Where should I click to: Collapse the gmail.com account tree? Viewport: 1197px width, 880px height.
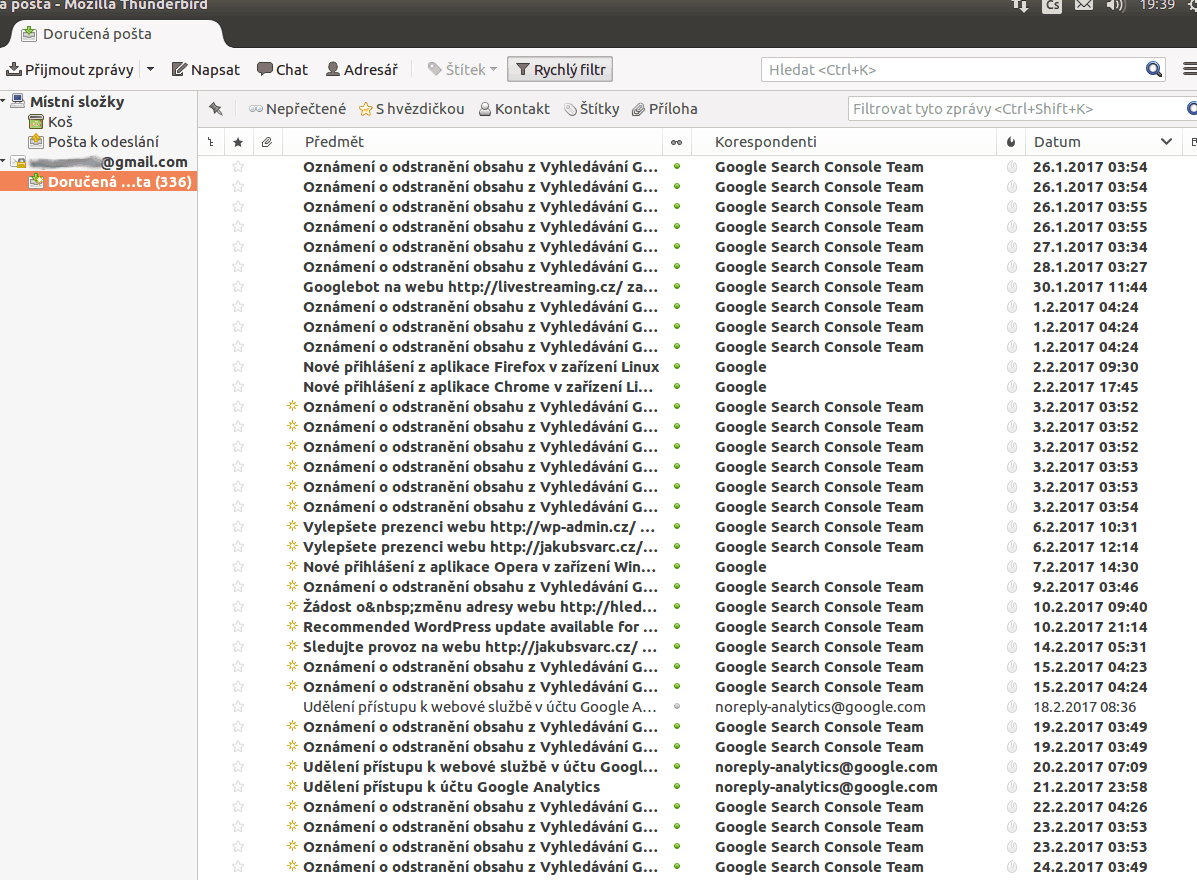tap(4, 161)
